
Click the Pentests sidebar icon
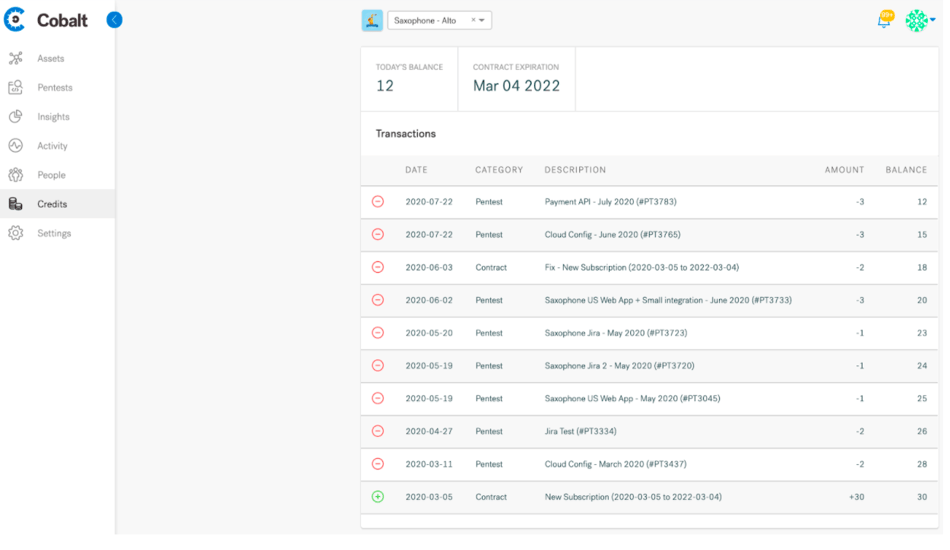tap(16, 87)
